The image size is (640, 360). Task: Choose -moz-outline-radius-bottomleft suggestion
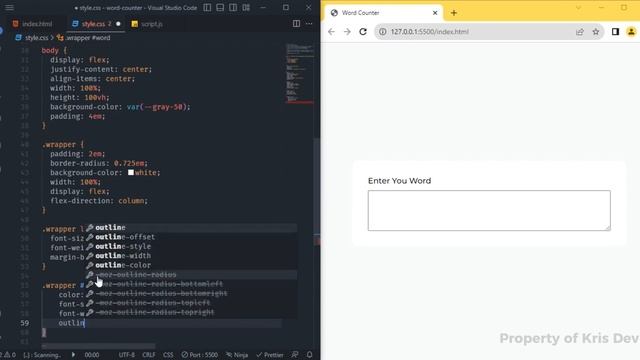[x=191, y=284]
